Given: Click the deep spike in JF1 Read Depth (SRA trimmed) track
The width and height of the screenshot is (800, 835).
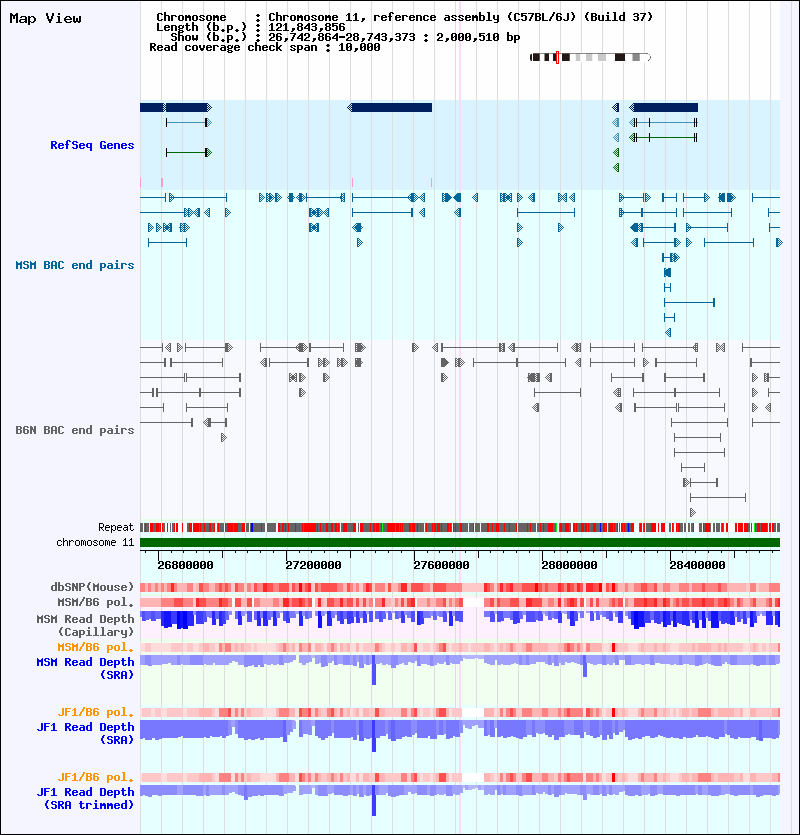Looking at the screenshot, I should 374,800.
